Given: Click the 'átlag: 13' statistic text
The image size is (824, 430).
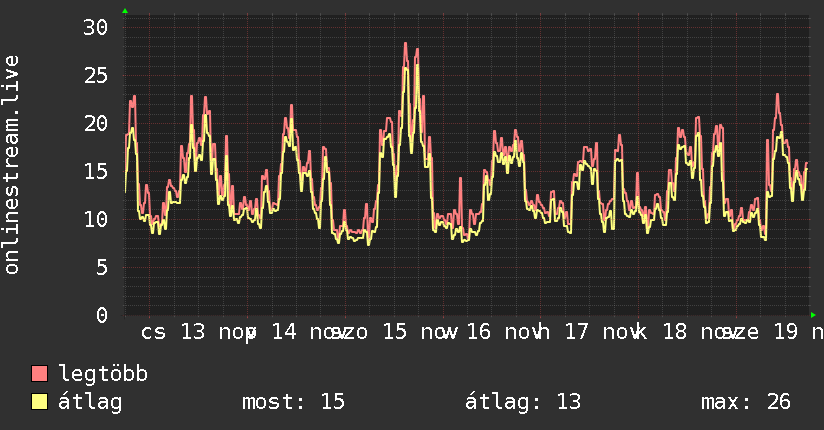Looking at the screenshot, I should [x=523, y=402].
